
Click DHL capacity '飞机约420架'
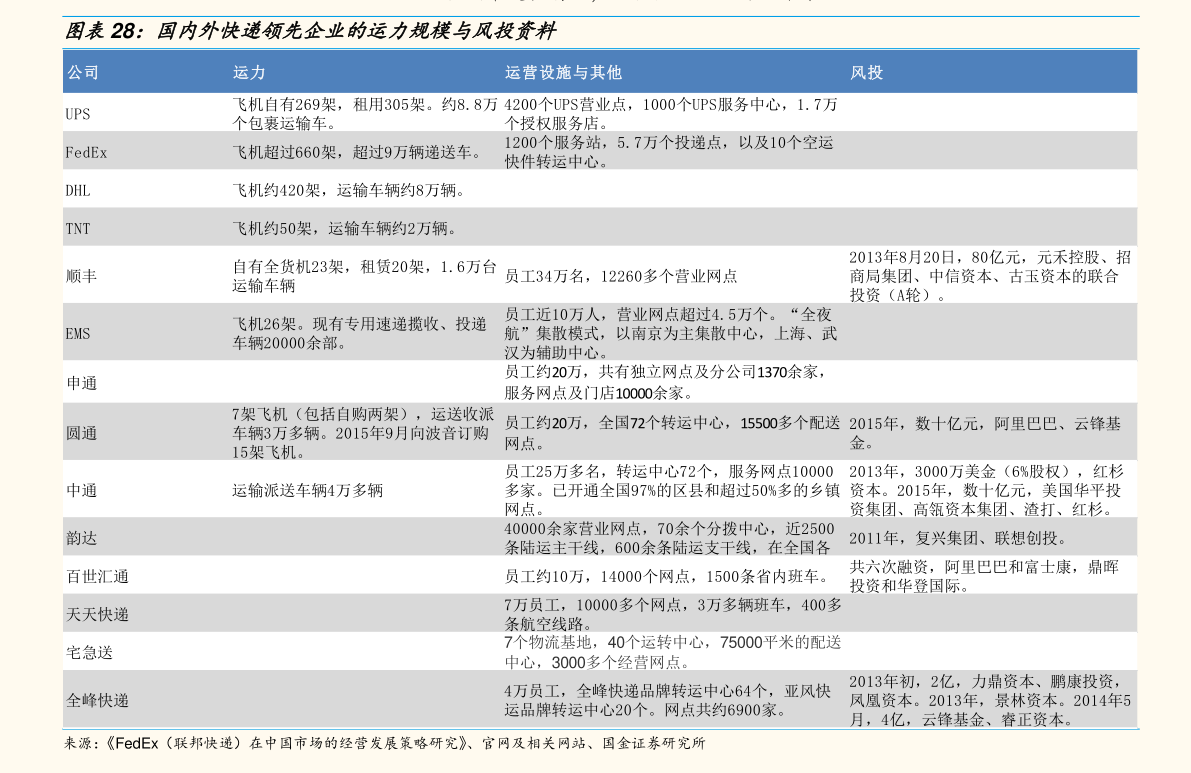tap(276, 191)
